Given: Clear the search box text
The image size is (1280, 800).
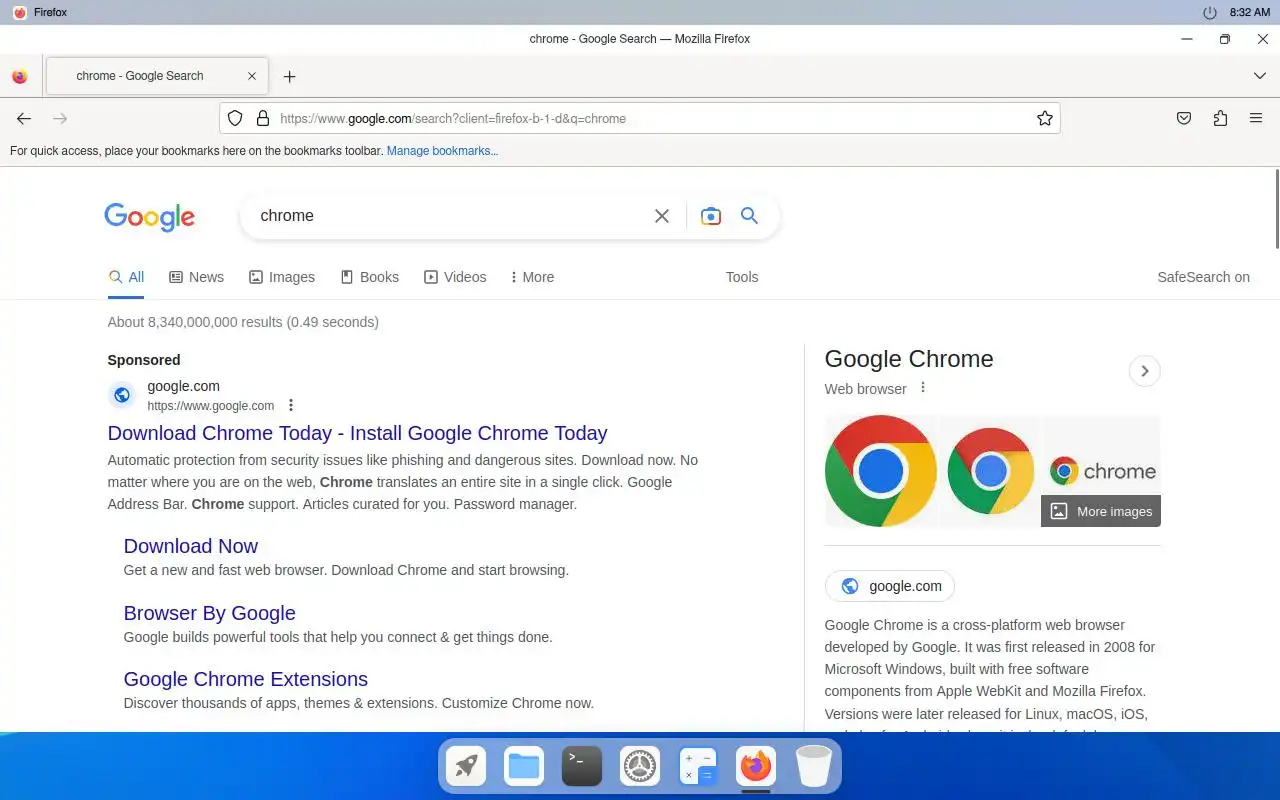Looking at the screenshot, I should [x=662, y=216].
